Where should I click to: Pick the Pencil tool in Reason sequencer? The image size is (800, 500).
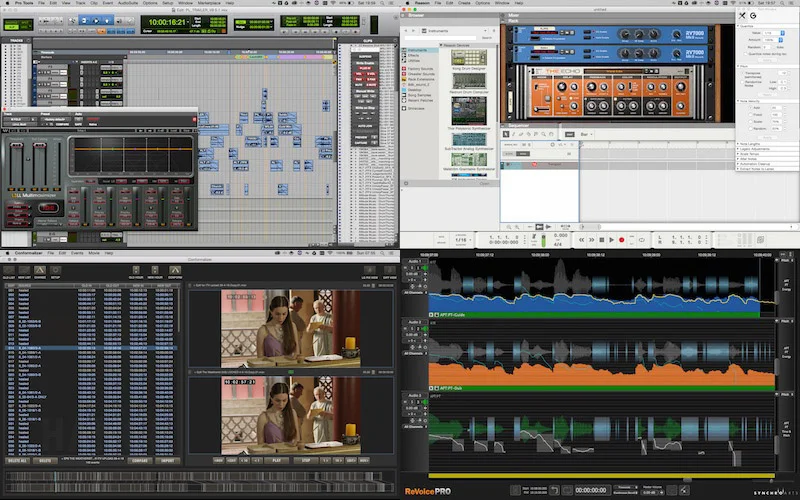514,134
